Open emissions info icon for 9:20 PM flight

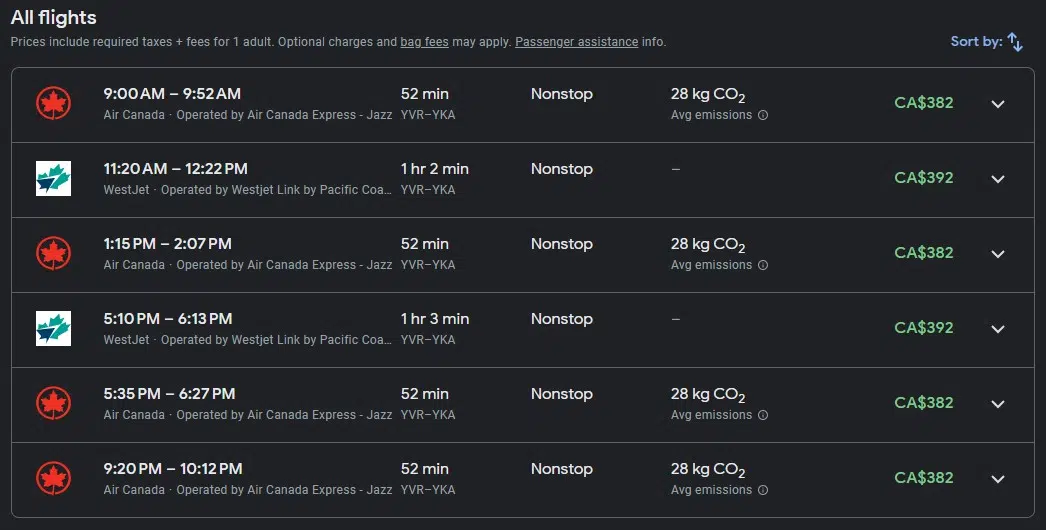(763, 490)
